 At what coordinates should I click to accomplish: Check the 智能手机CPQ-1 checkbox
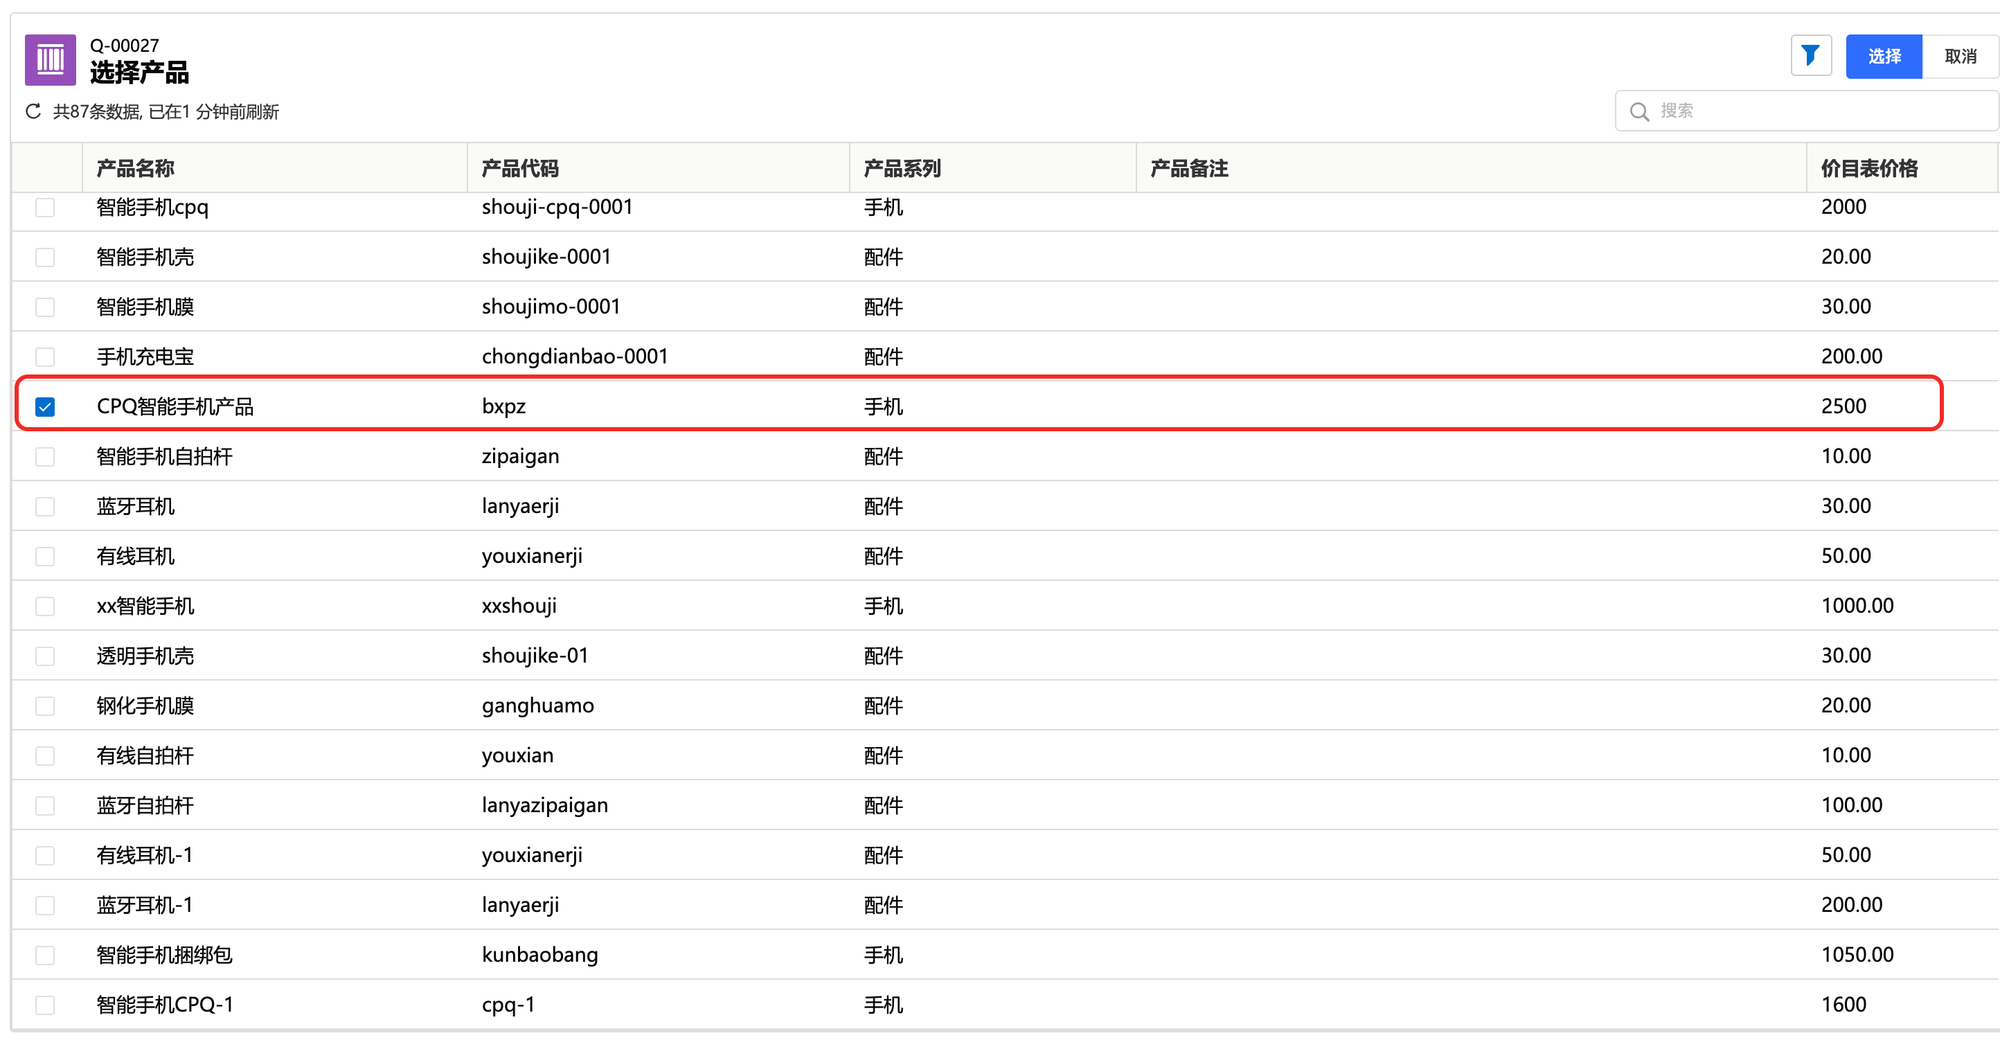point(45,1005)
